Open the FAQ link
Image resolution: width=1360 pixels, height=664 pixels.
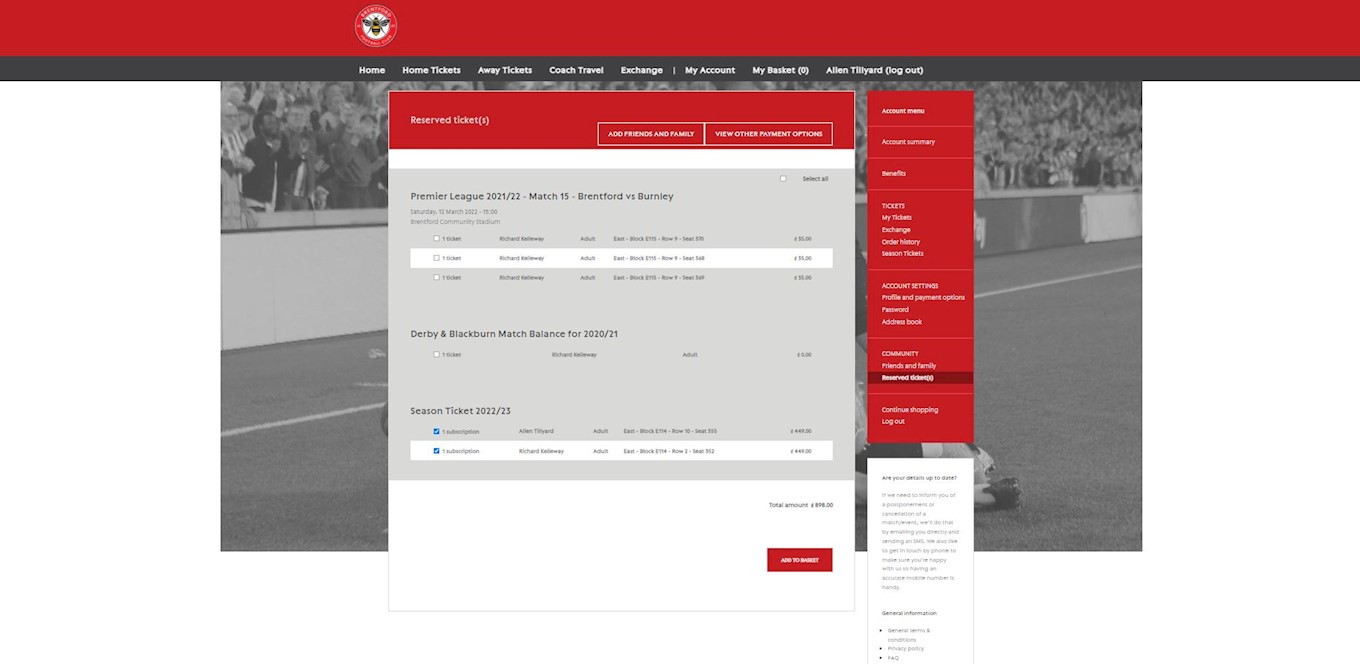coord(893,658)
